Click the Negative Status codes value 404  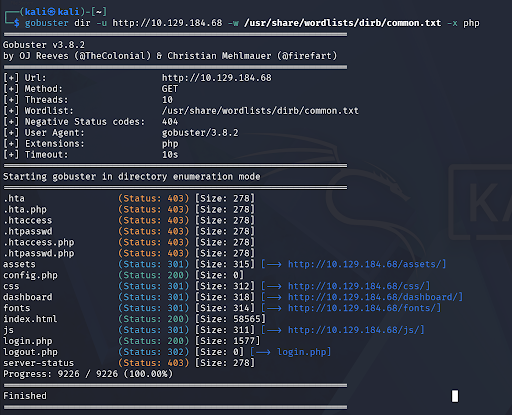[170, 122]
